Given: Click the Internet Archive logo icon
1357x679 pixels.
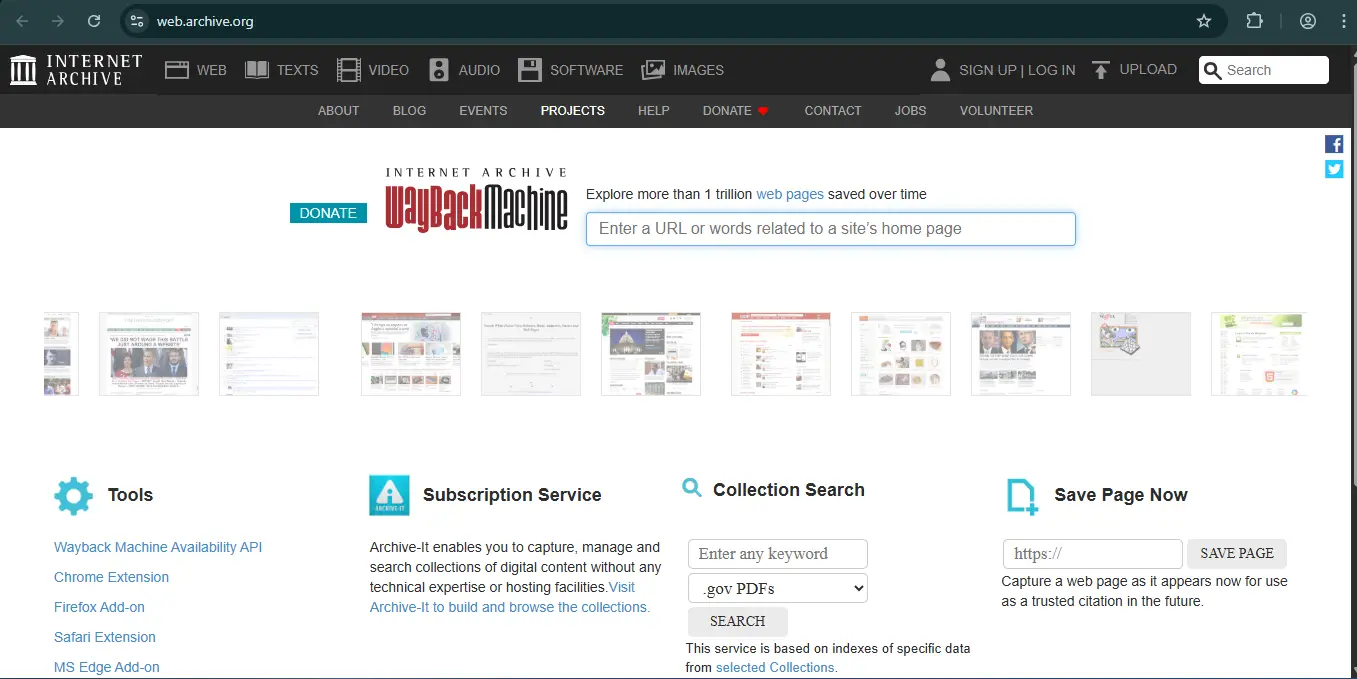Looking at the screenshot, I should coord(24,70).
